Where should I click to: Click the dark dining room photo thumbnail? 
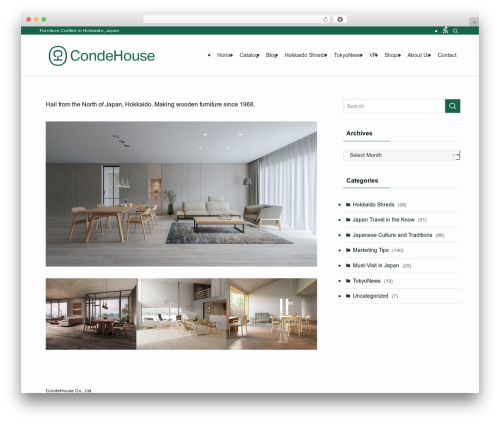[91, 314]
